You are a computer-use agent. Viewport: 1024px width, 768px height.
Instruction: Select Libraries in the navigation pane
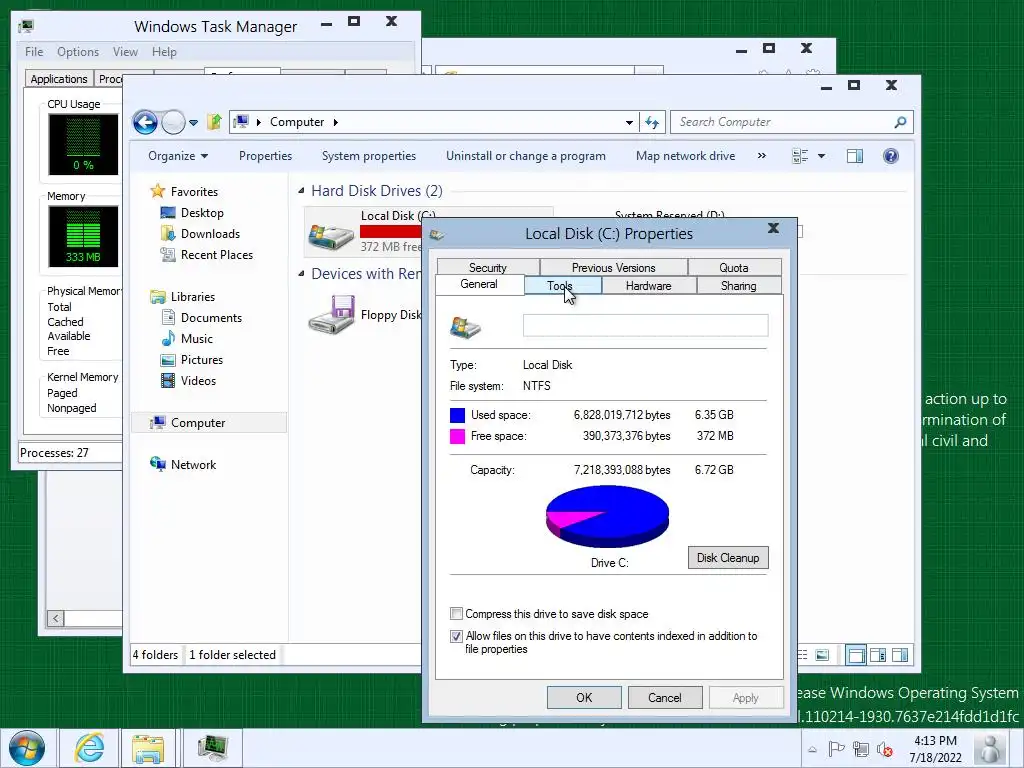(x=193, y=296)
